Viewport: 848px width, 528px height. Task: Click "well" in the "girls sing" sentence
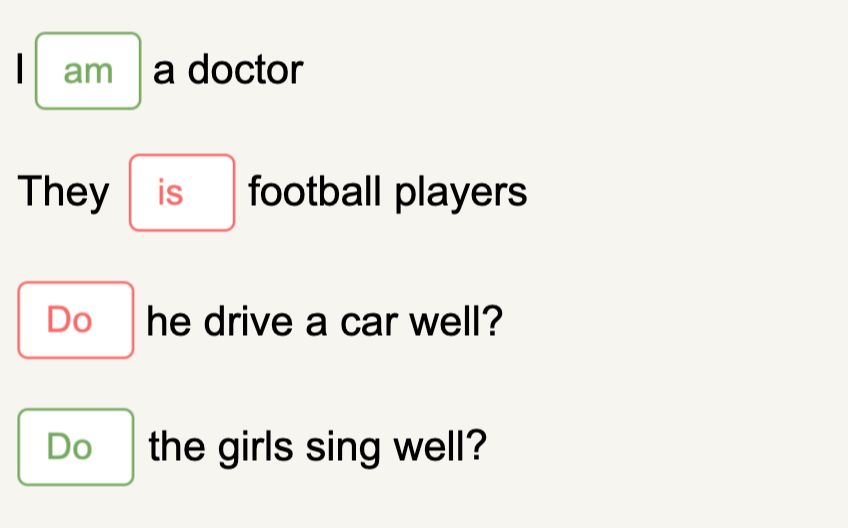point(433,447)
